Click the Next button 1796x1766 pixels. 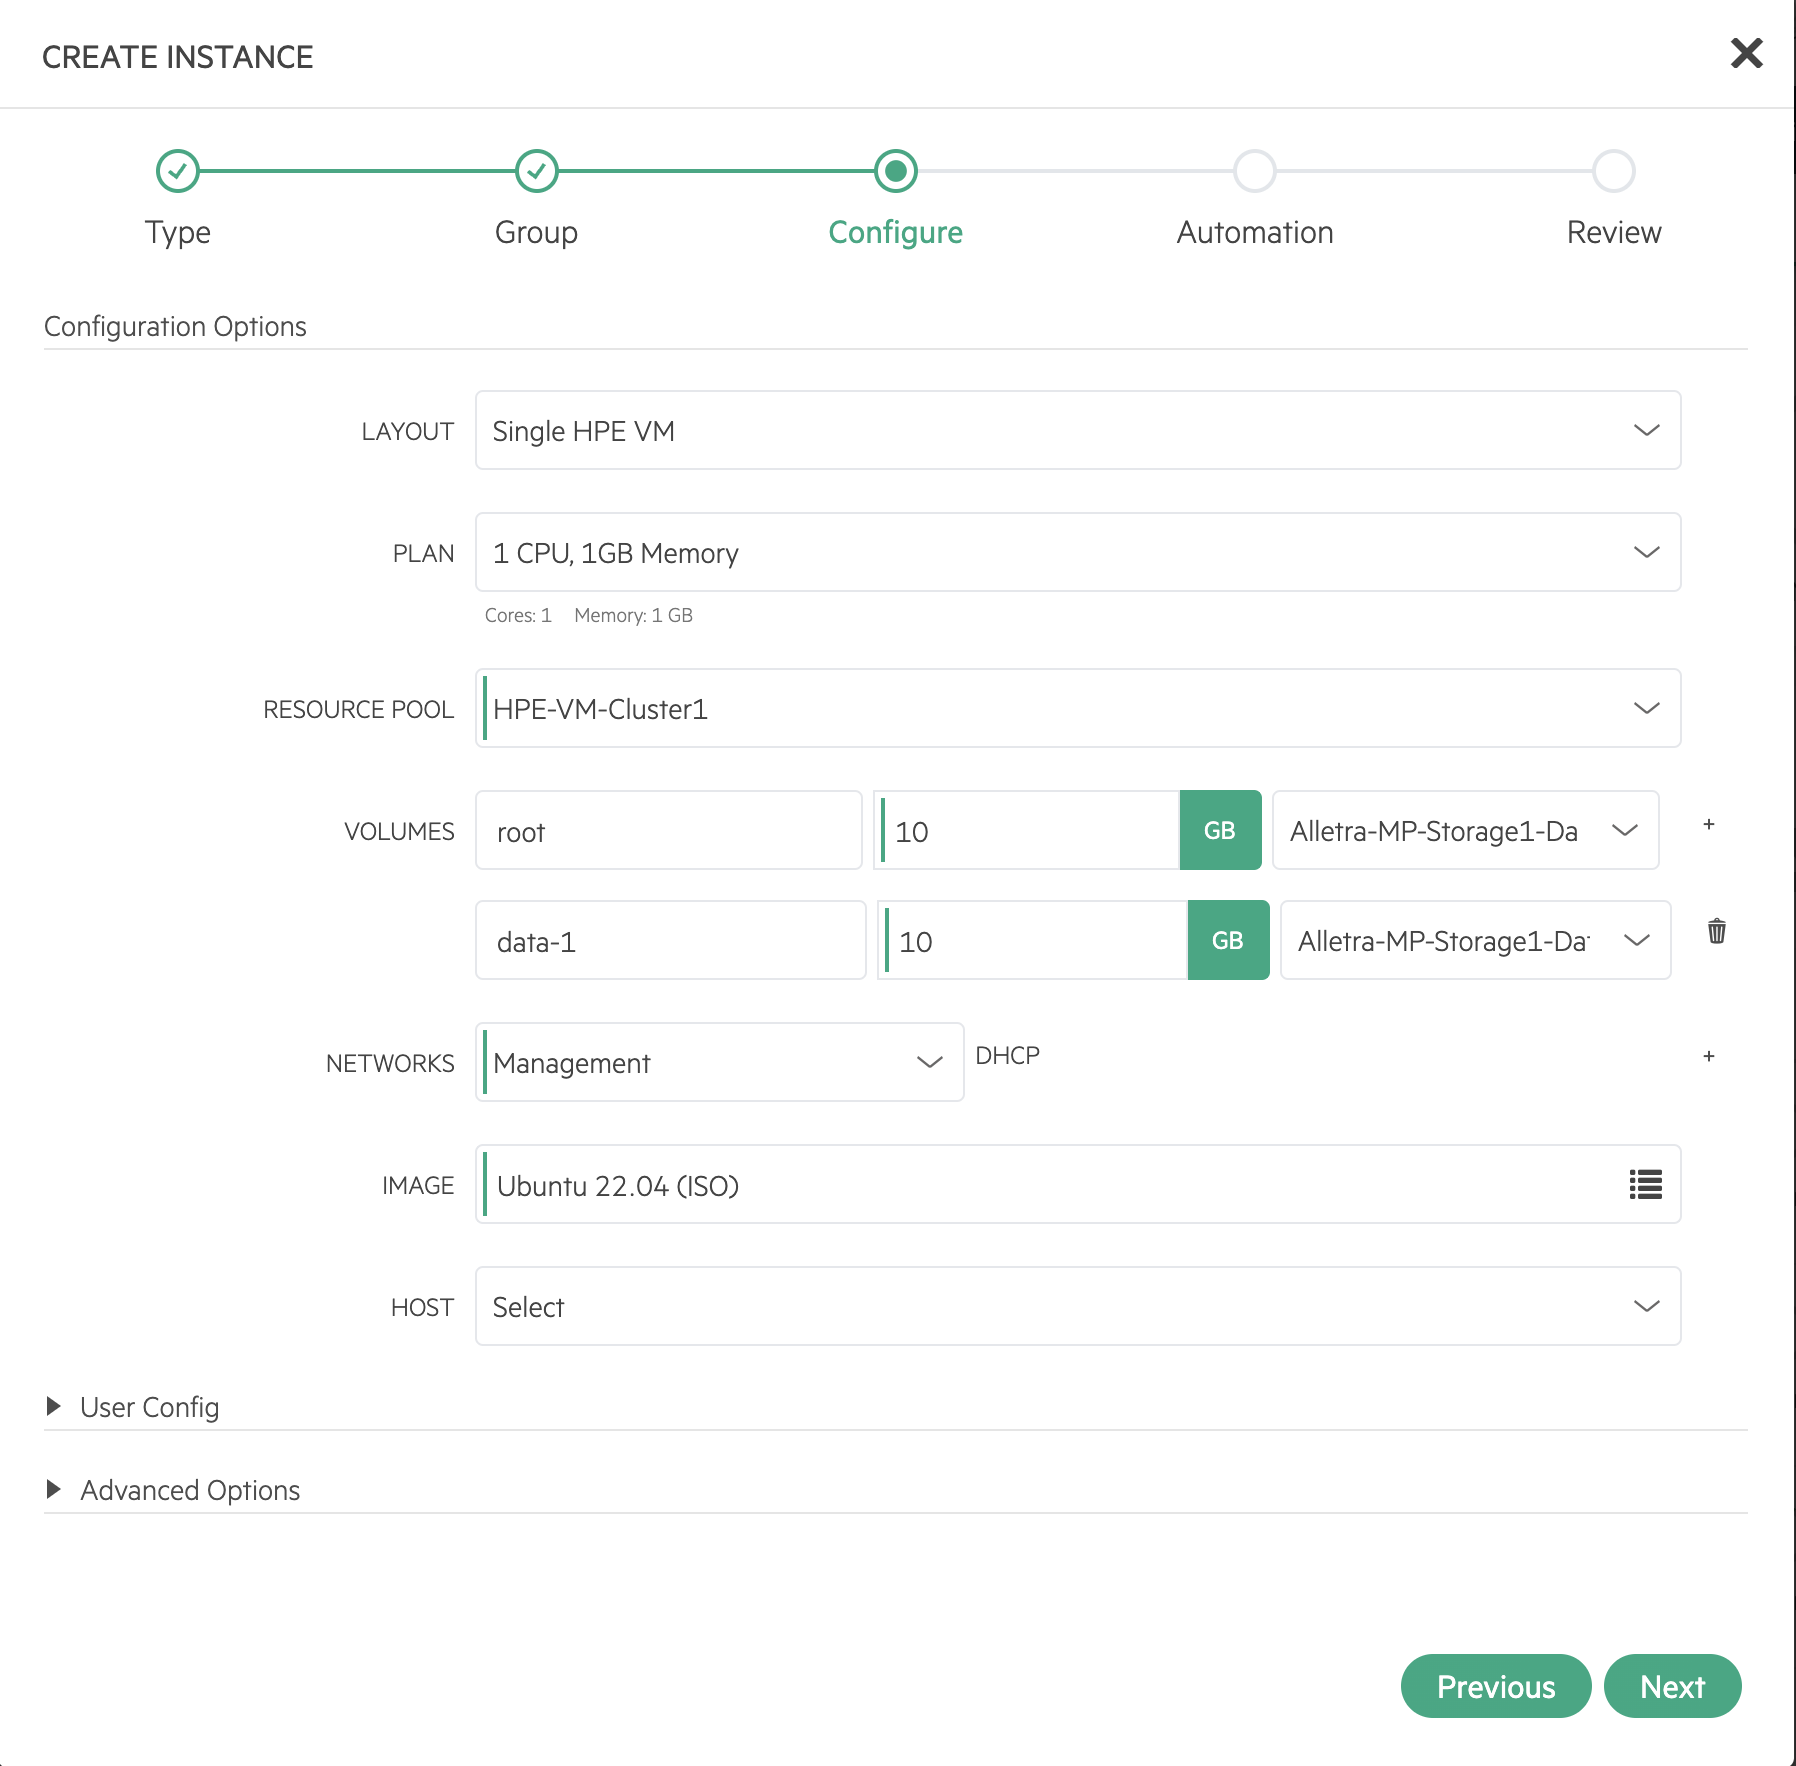coord(1673,1686)
